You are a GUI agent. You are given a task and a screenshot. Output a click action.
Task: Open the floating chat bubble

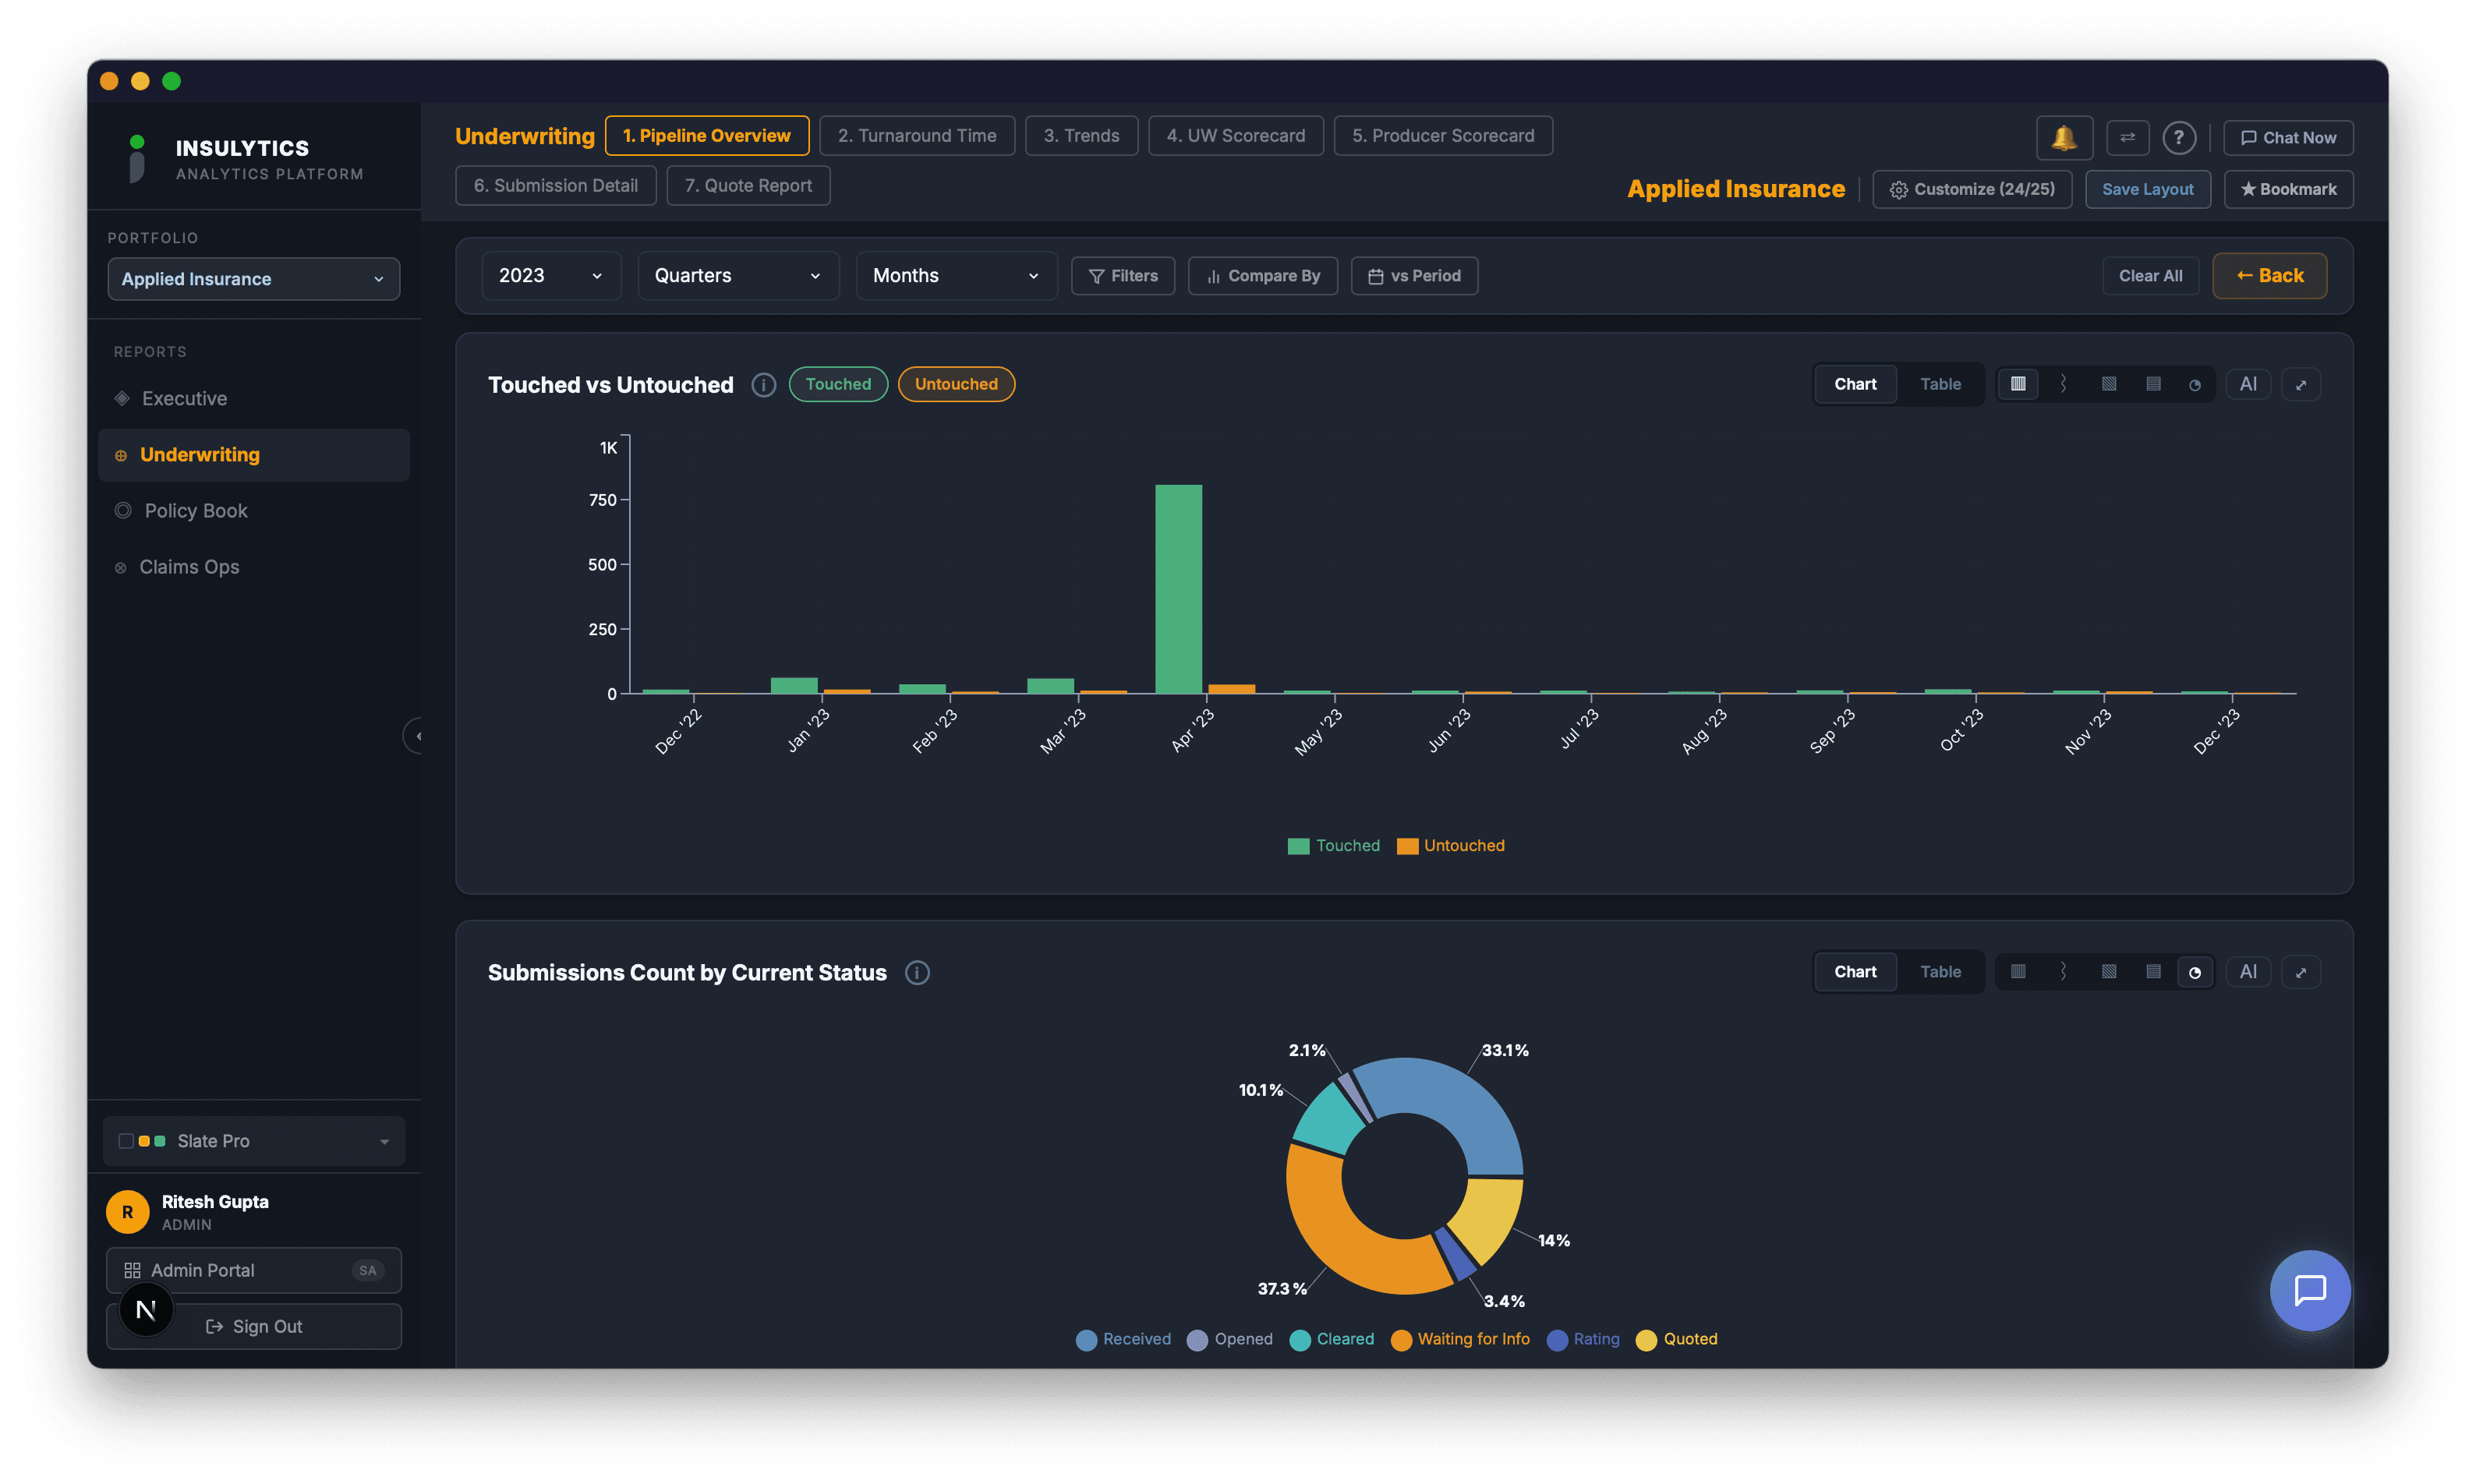coord(2309,1290)
